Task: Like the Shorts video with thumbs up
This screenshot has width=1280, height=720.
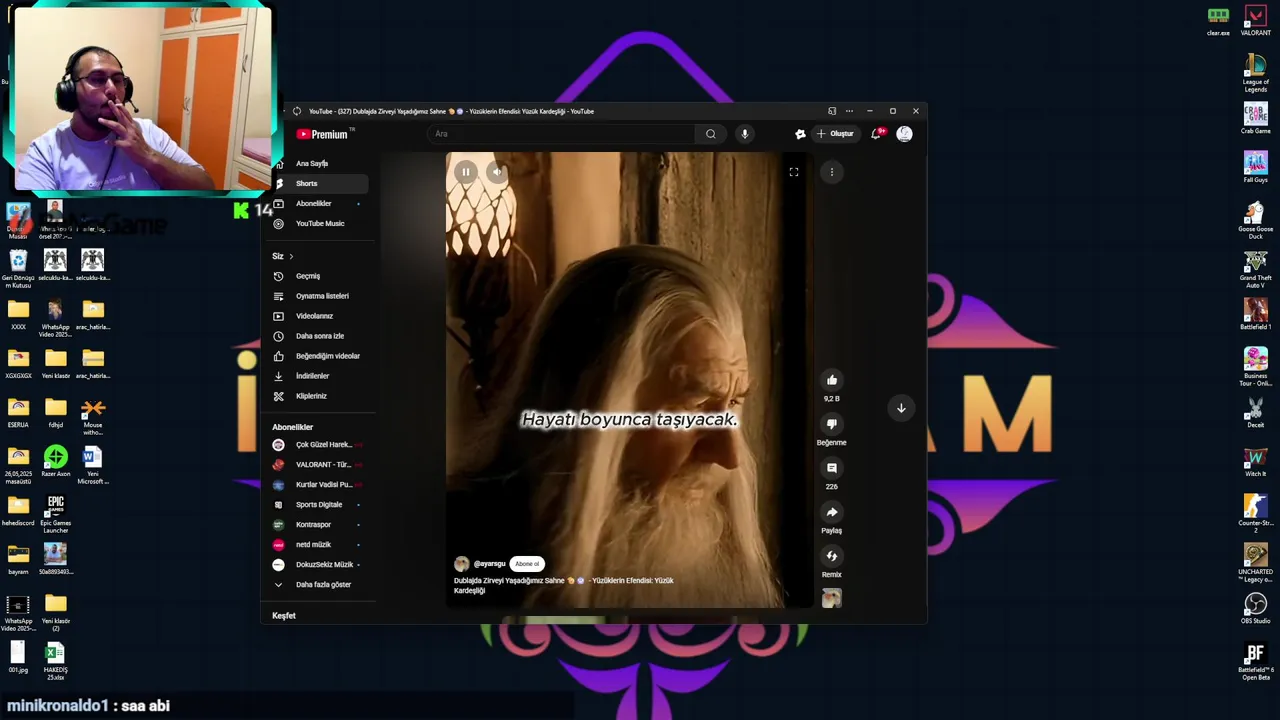Action: pyautogui.click(x=831, y=380)
